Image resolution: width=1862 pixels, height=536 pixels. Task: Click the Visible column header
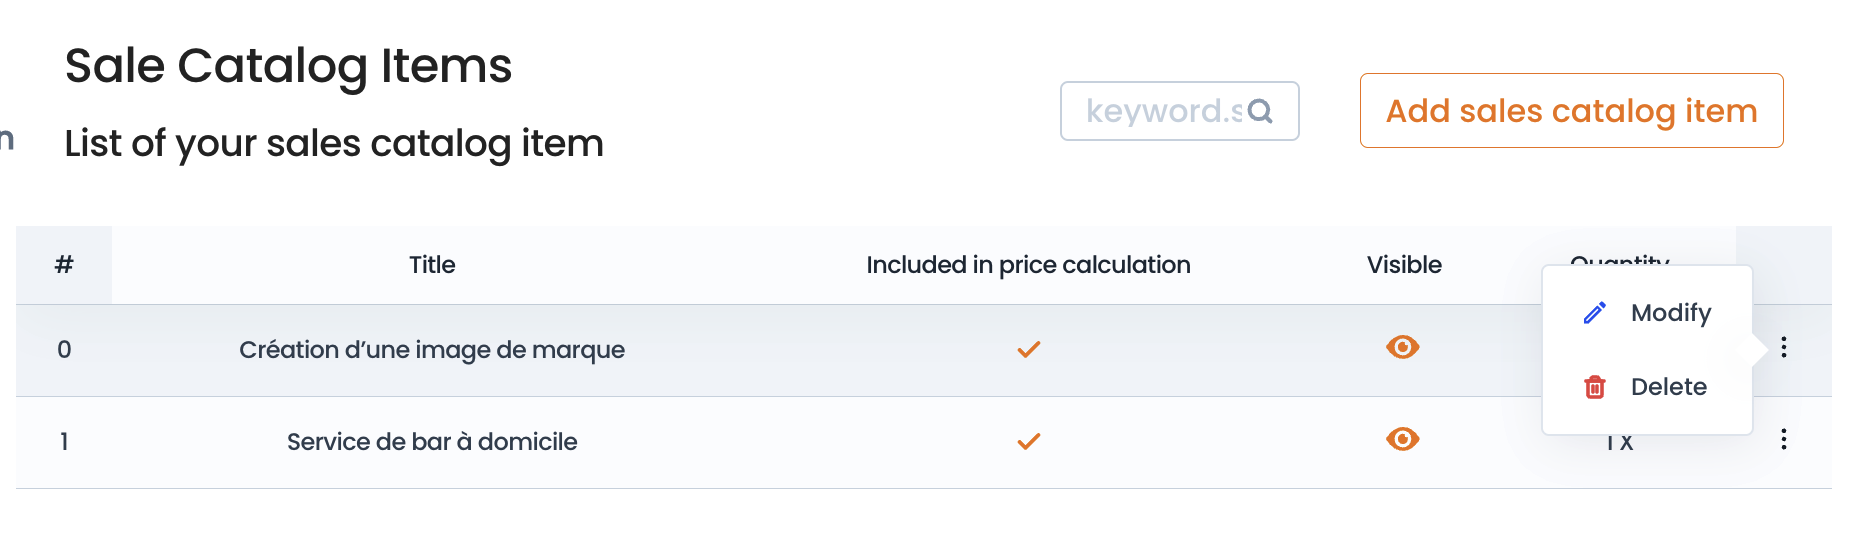1404,265
